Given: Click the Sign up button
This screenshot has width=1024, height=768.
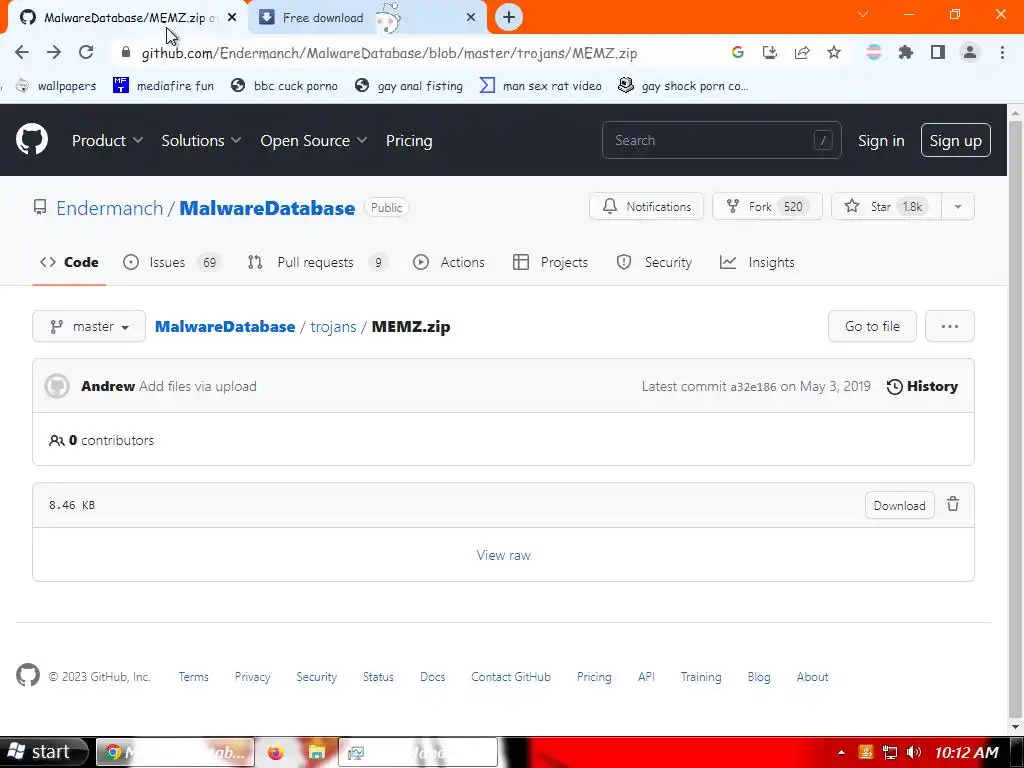Looking at the screenshot, I should (x=955, y=140).
